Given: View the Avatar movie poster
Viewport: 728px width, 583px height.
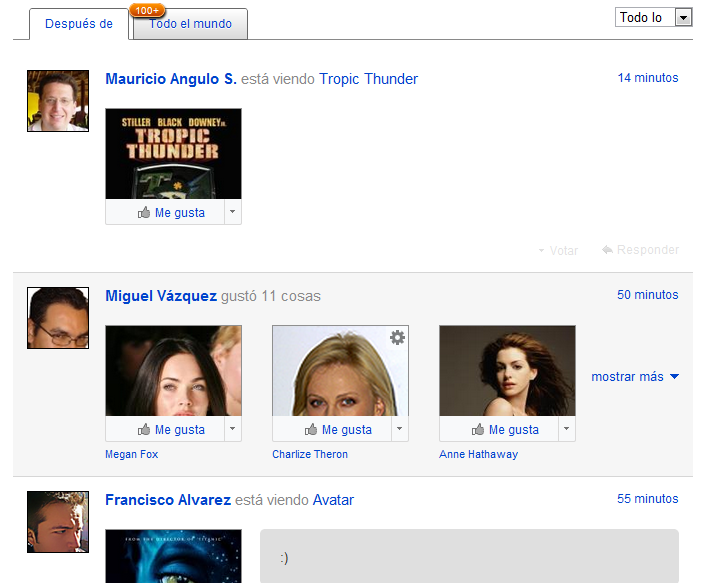Looking at the screenshot, I should (x=173, y=556).
